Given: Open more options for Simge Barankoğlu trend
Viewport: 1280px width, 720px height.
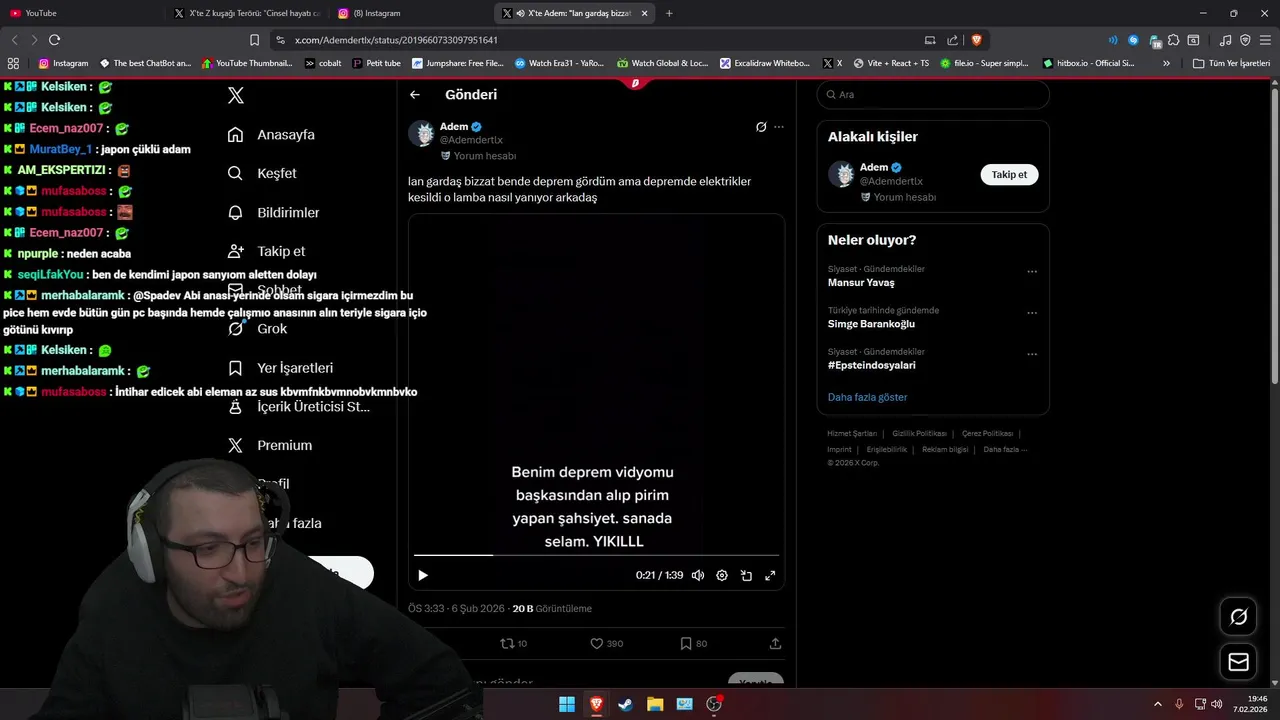Looking at the screenshot, I should 1032,312.
